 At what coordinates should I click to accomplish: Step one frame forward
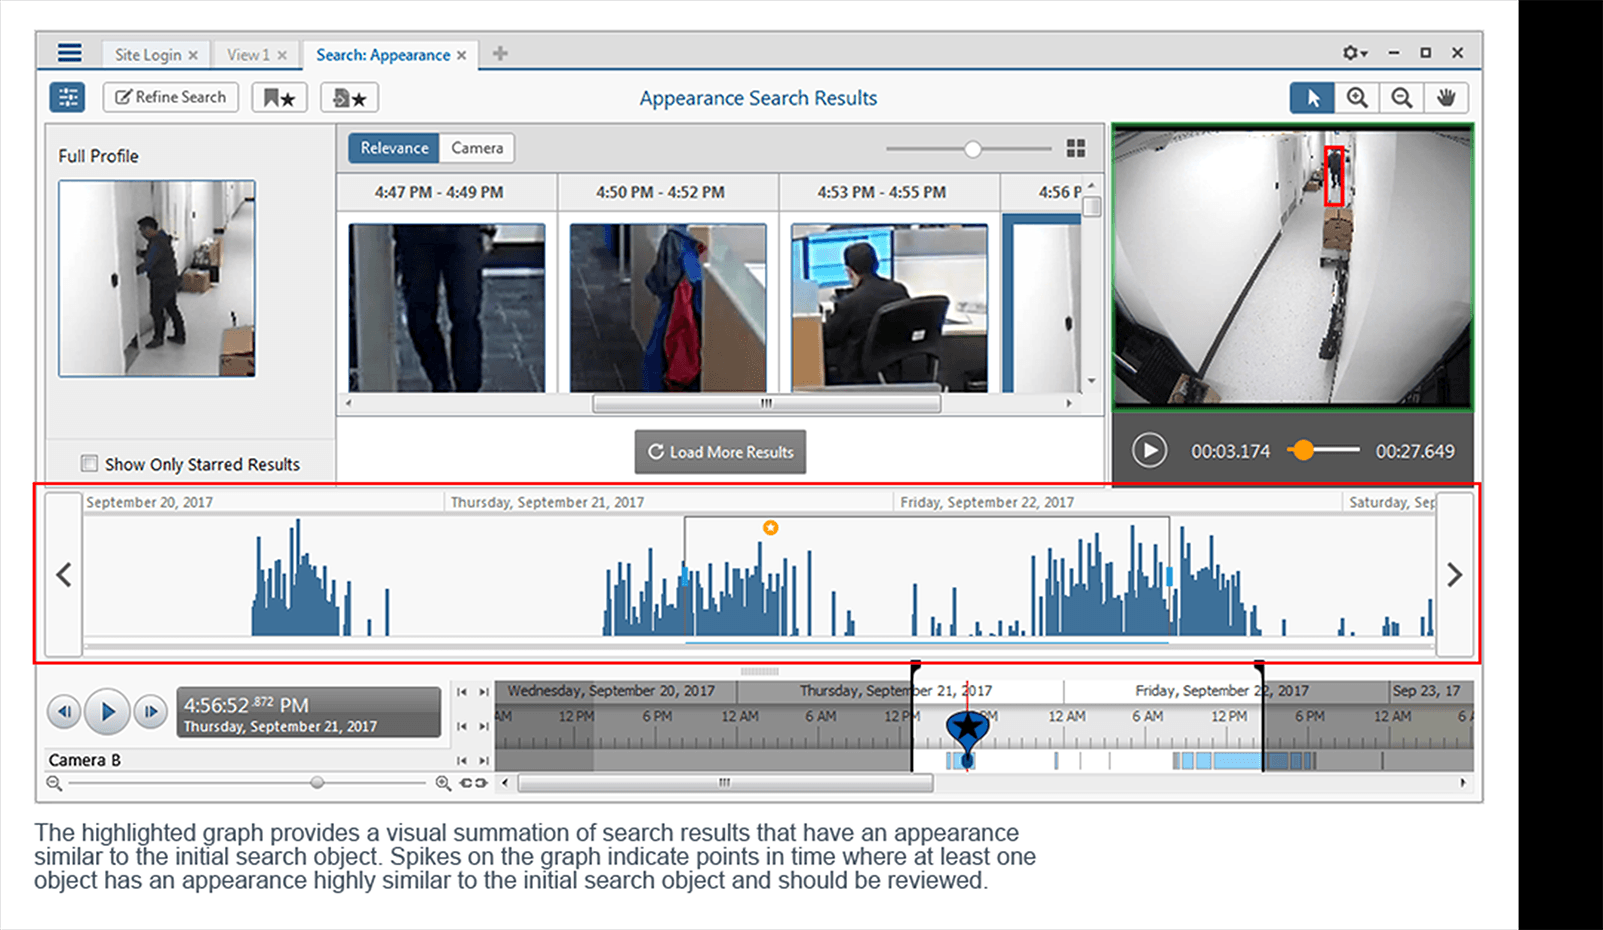tap(150, 712)
